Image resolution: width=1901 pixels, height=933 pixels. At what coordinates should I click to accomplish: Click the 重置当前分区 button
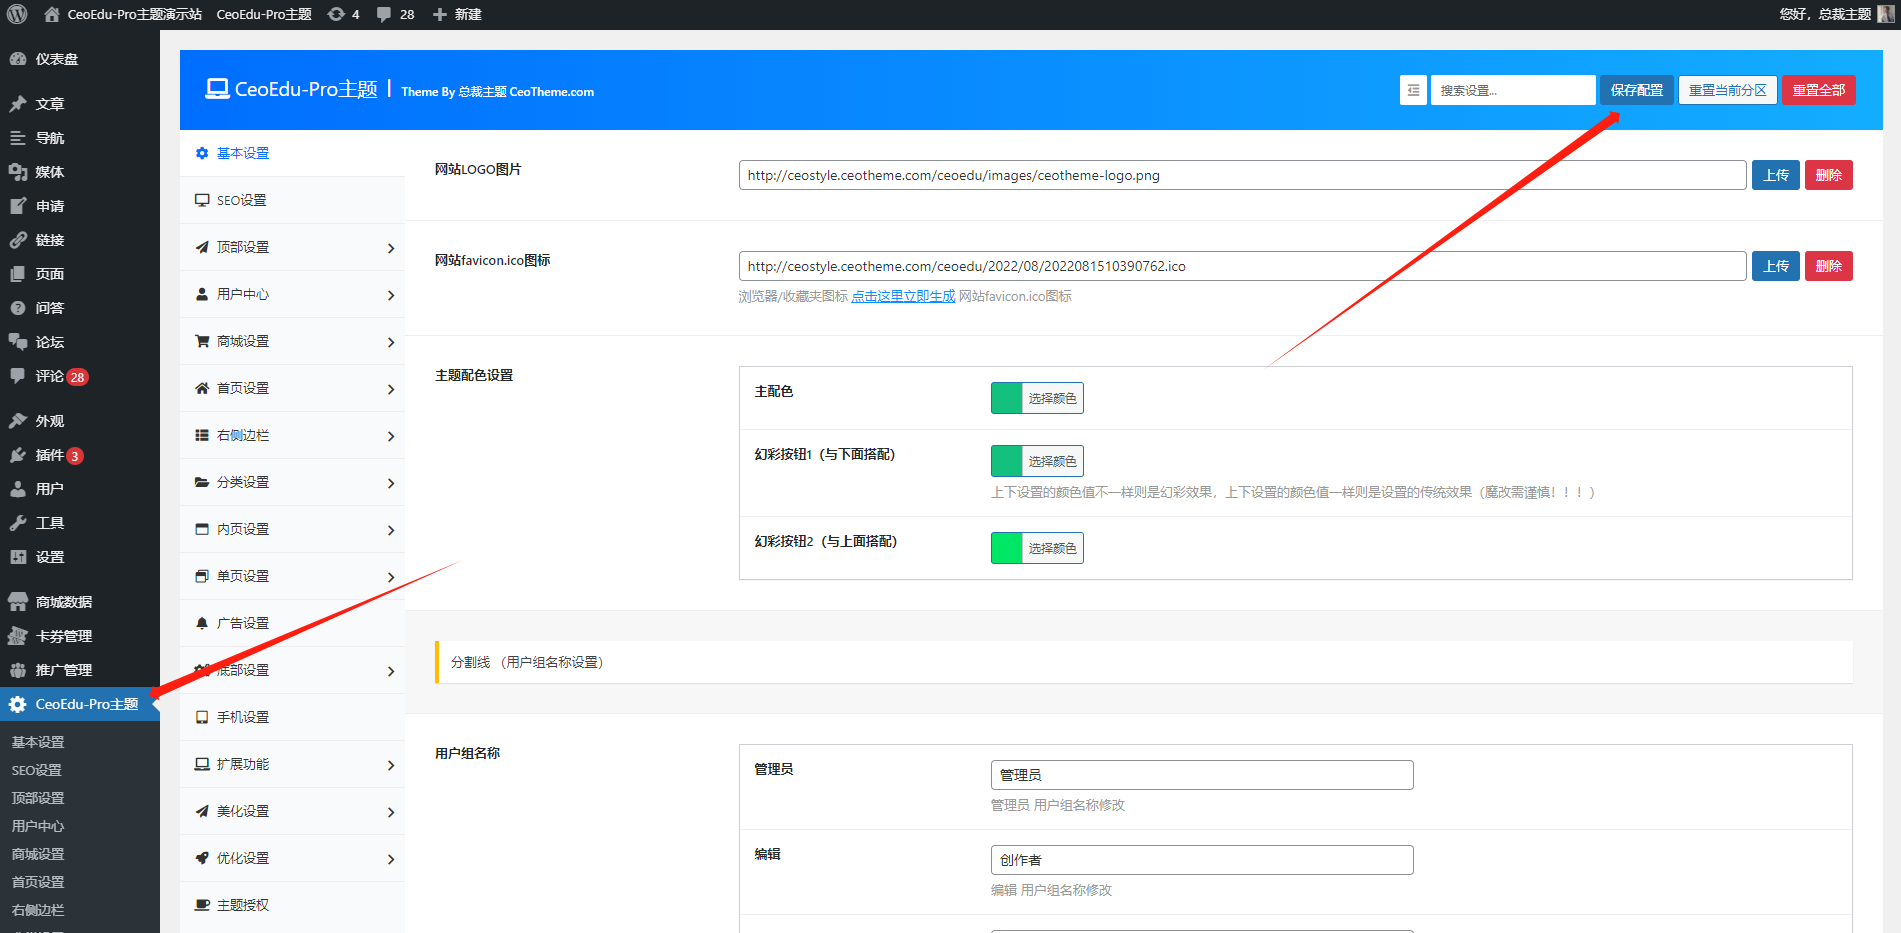coord(1728,90)
